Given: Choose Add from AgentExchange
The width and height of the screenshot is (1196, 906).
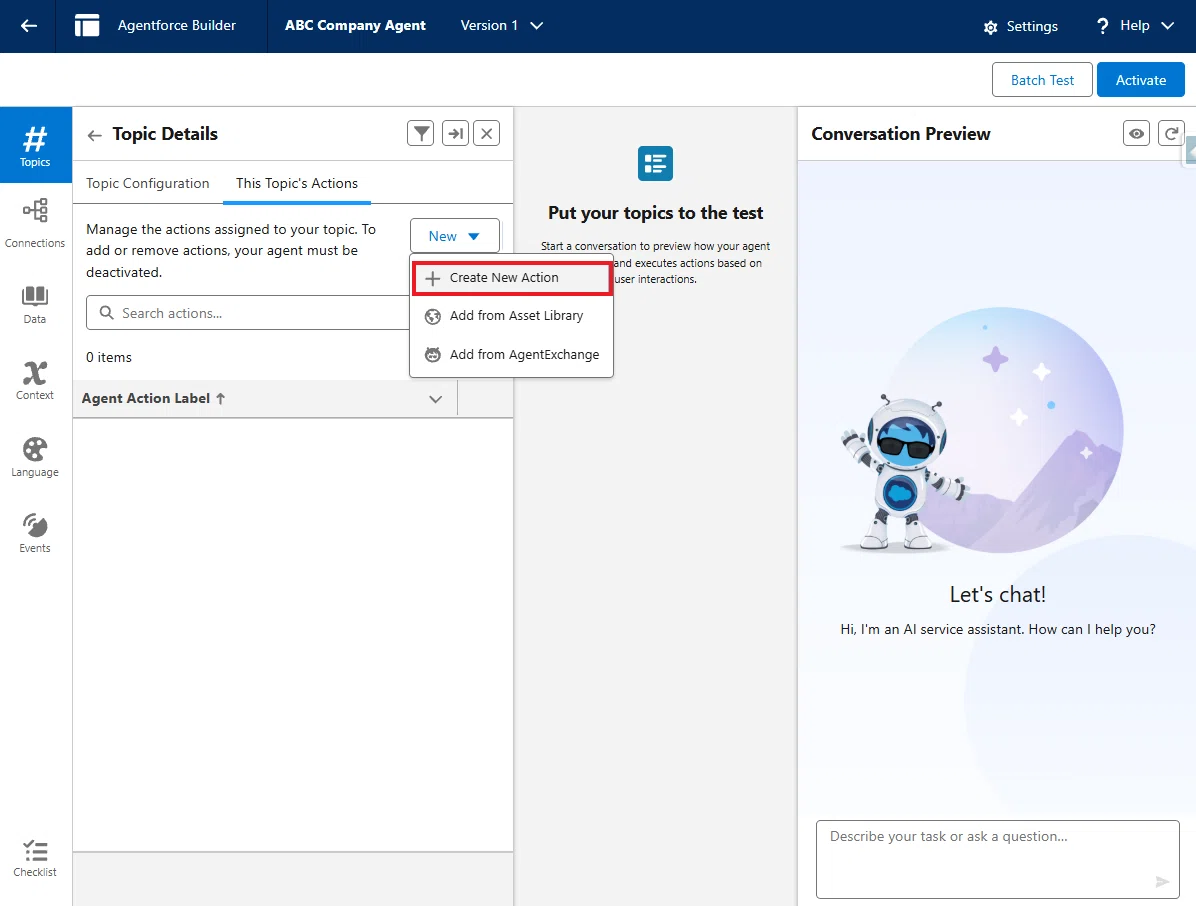Looking at the screenshot, I should pyautogui.click(x=512, y=355).
